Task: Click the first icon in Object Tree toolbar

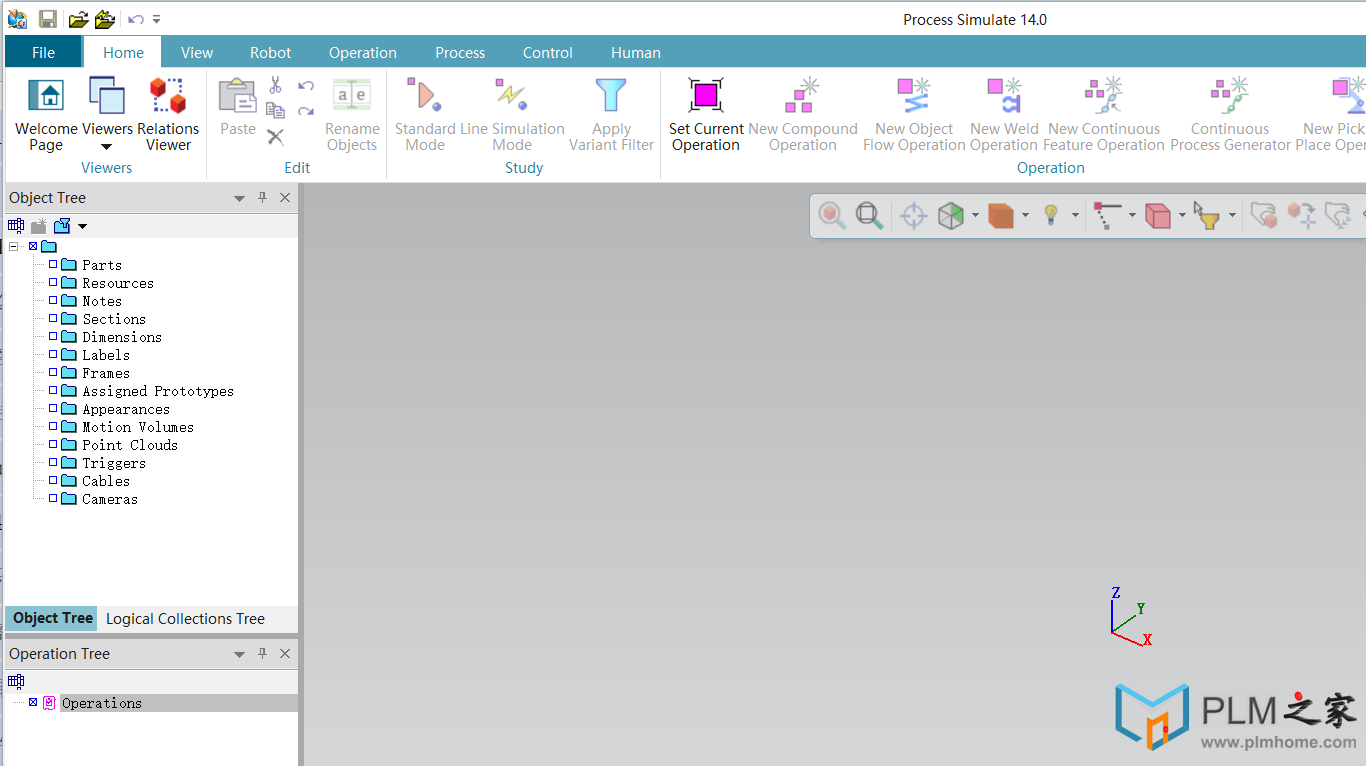Action: tap(16, 226)
